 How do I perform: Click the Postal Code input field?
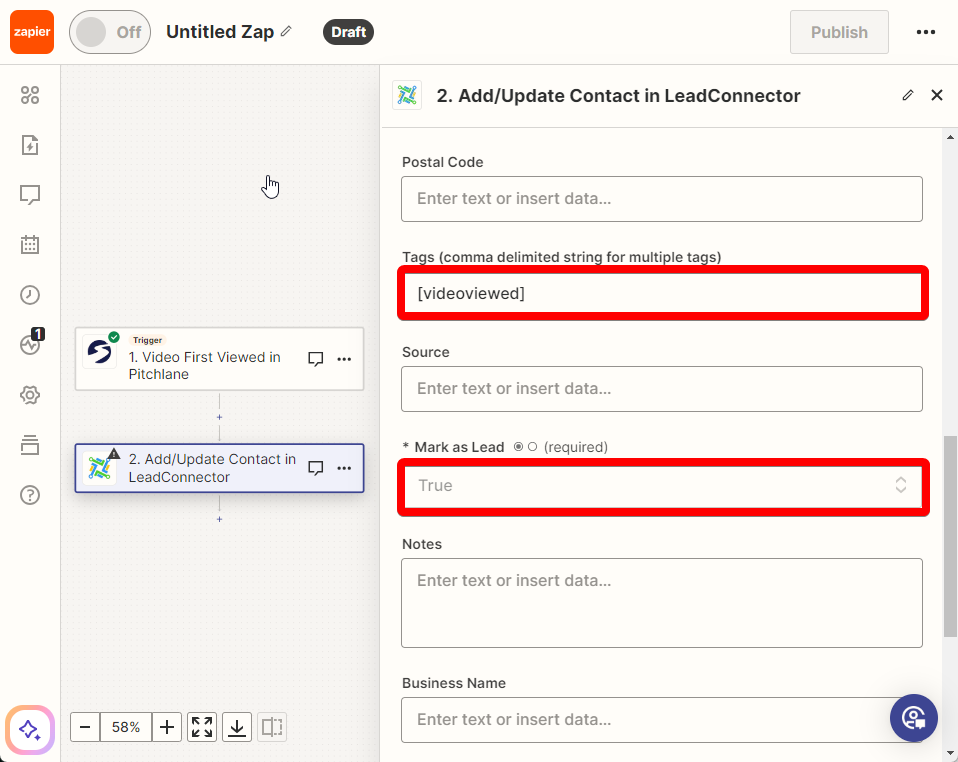(662, 199)
